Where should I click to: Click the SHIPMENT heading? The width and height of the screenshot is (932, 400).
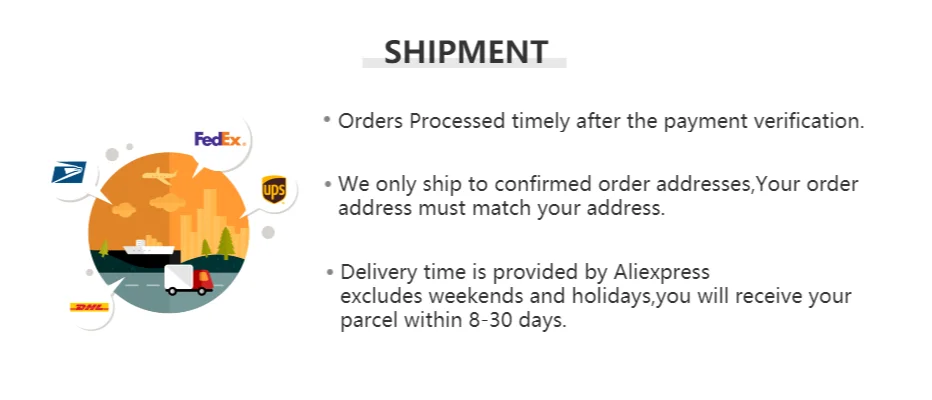click(x=465, y=52)
